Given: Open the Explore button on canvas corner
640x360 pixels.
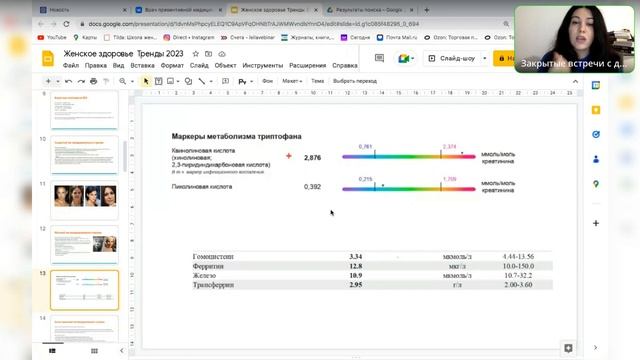Looking at the screenshot, I should [568, 348].
